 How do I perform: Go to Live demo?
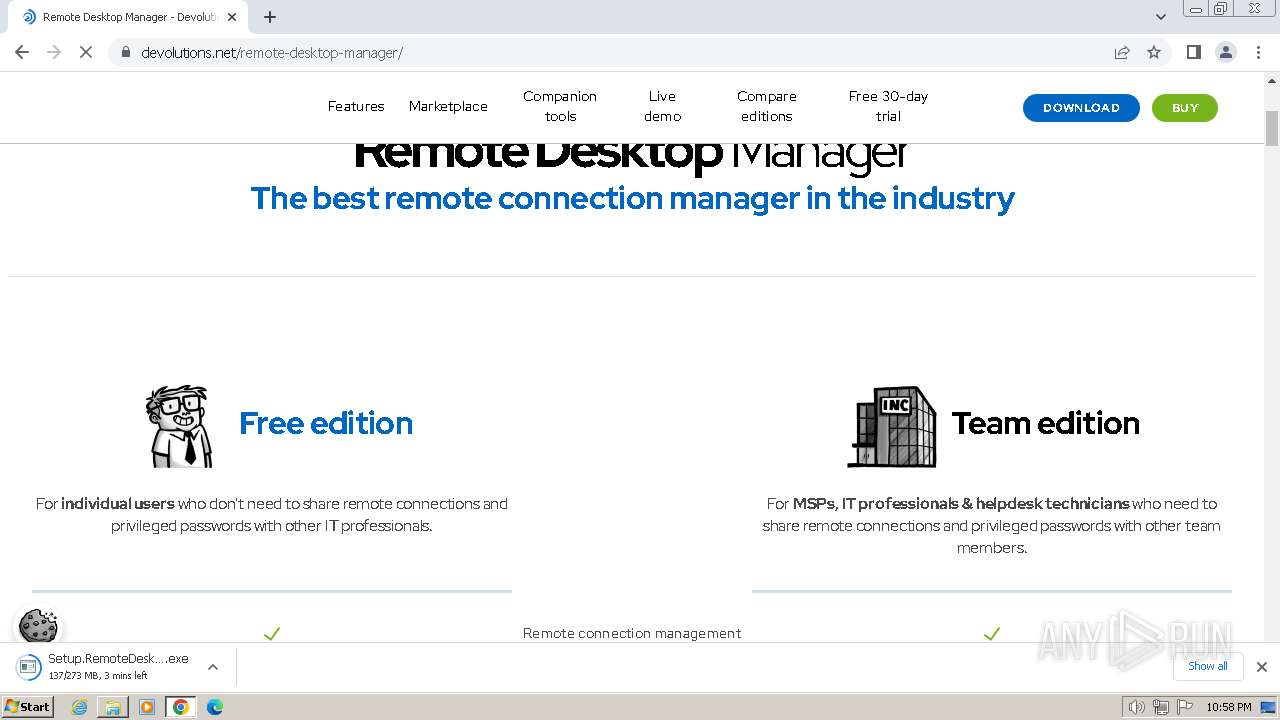[662, 106]
